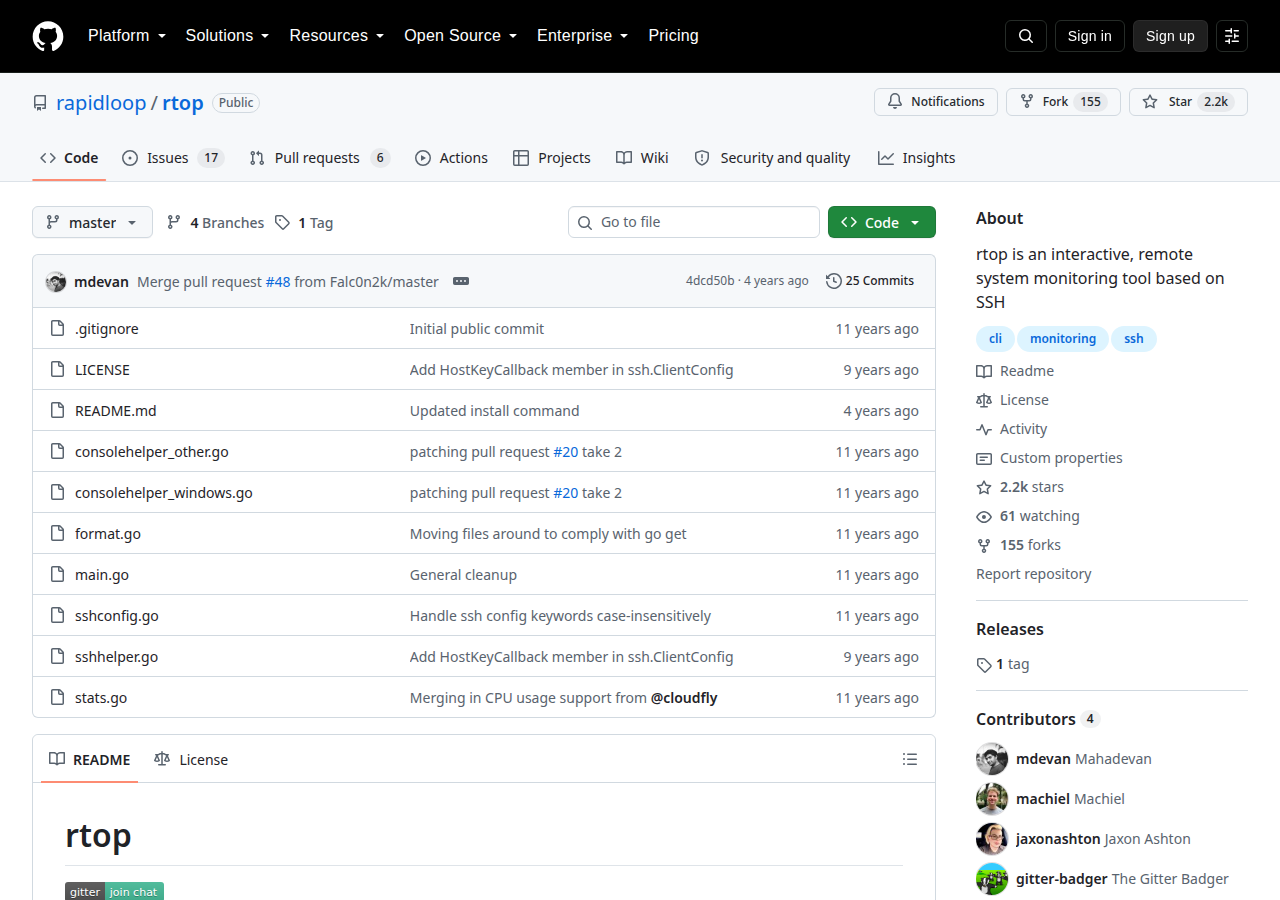Open the Insights tab
Image resolution: width=1280 pixels, height=900 pixels.
pyautogui.click(x=916, y=158)
